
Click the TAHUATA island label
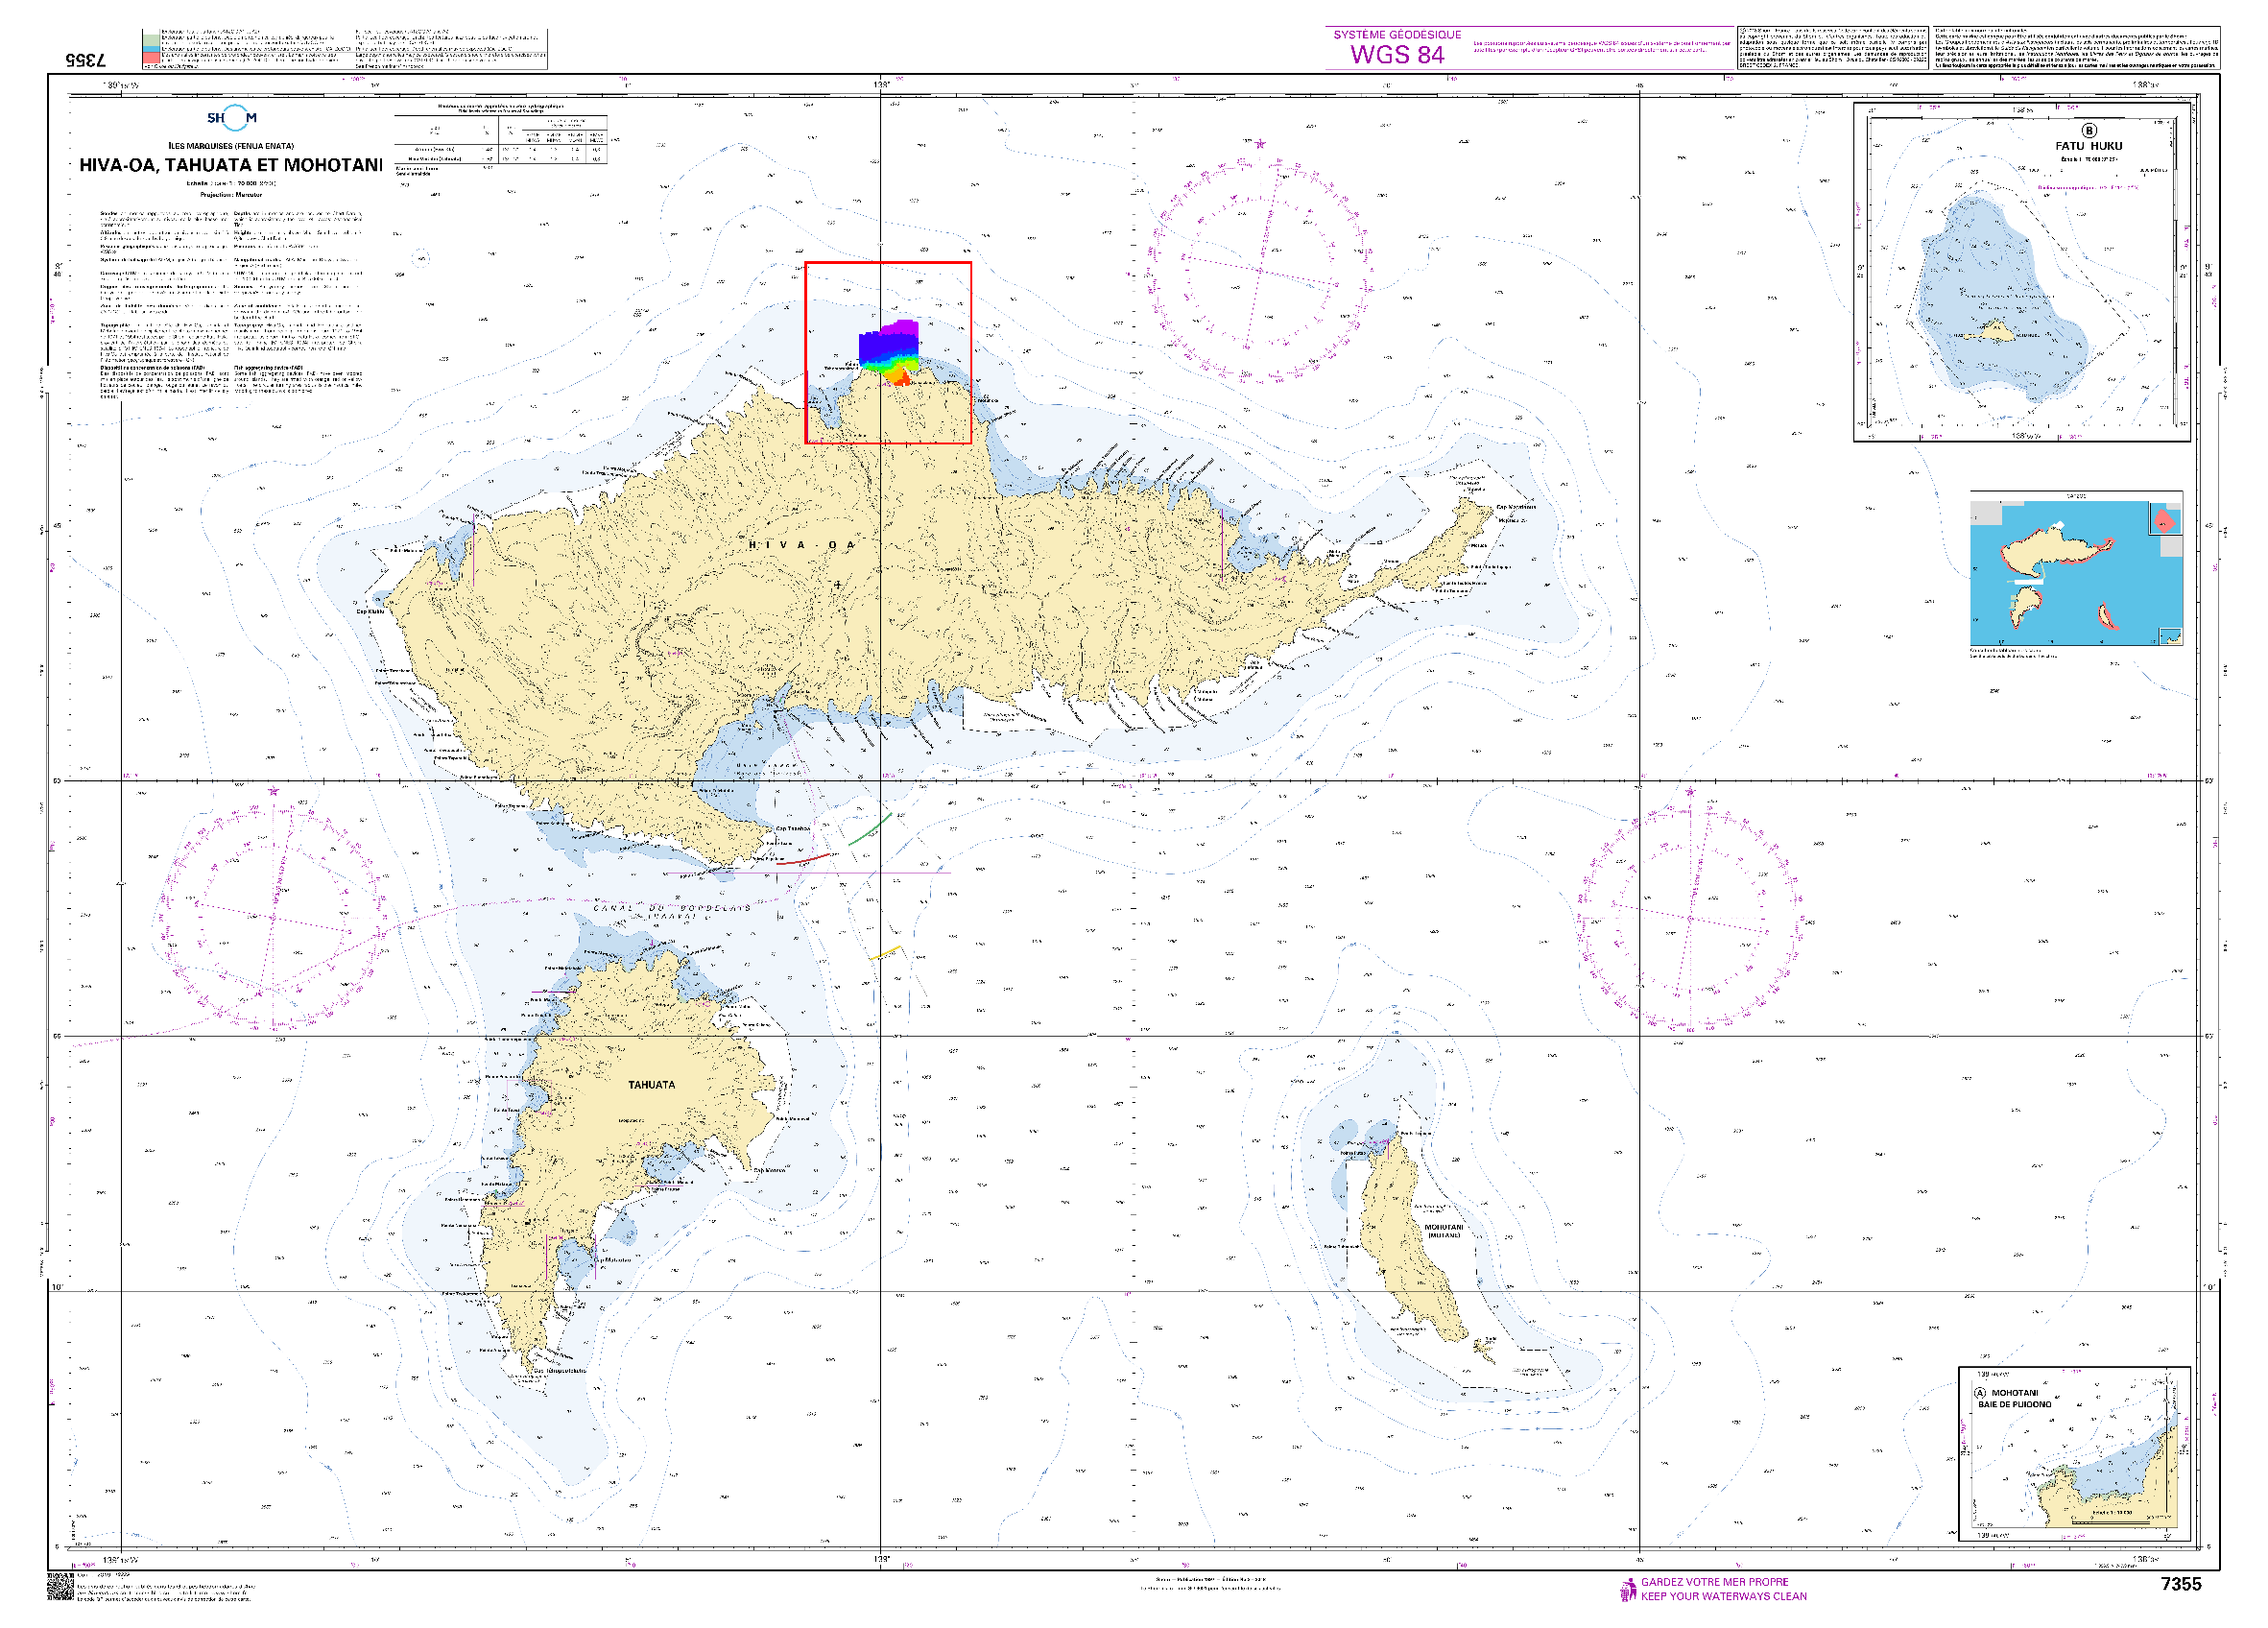coord(651,1085)
